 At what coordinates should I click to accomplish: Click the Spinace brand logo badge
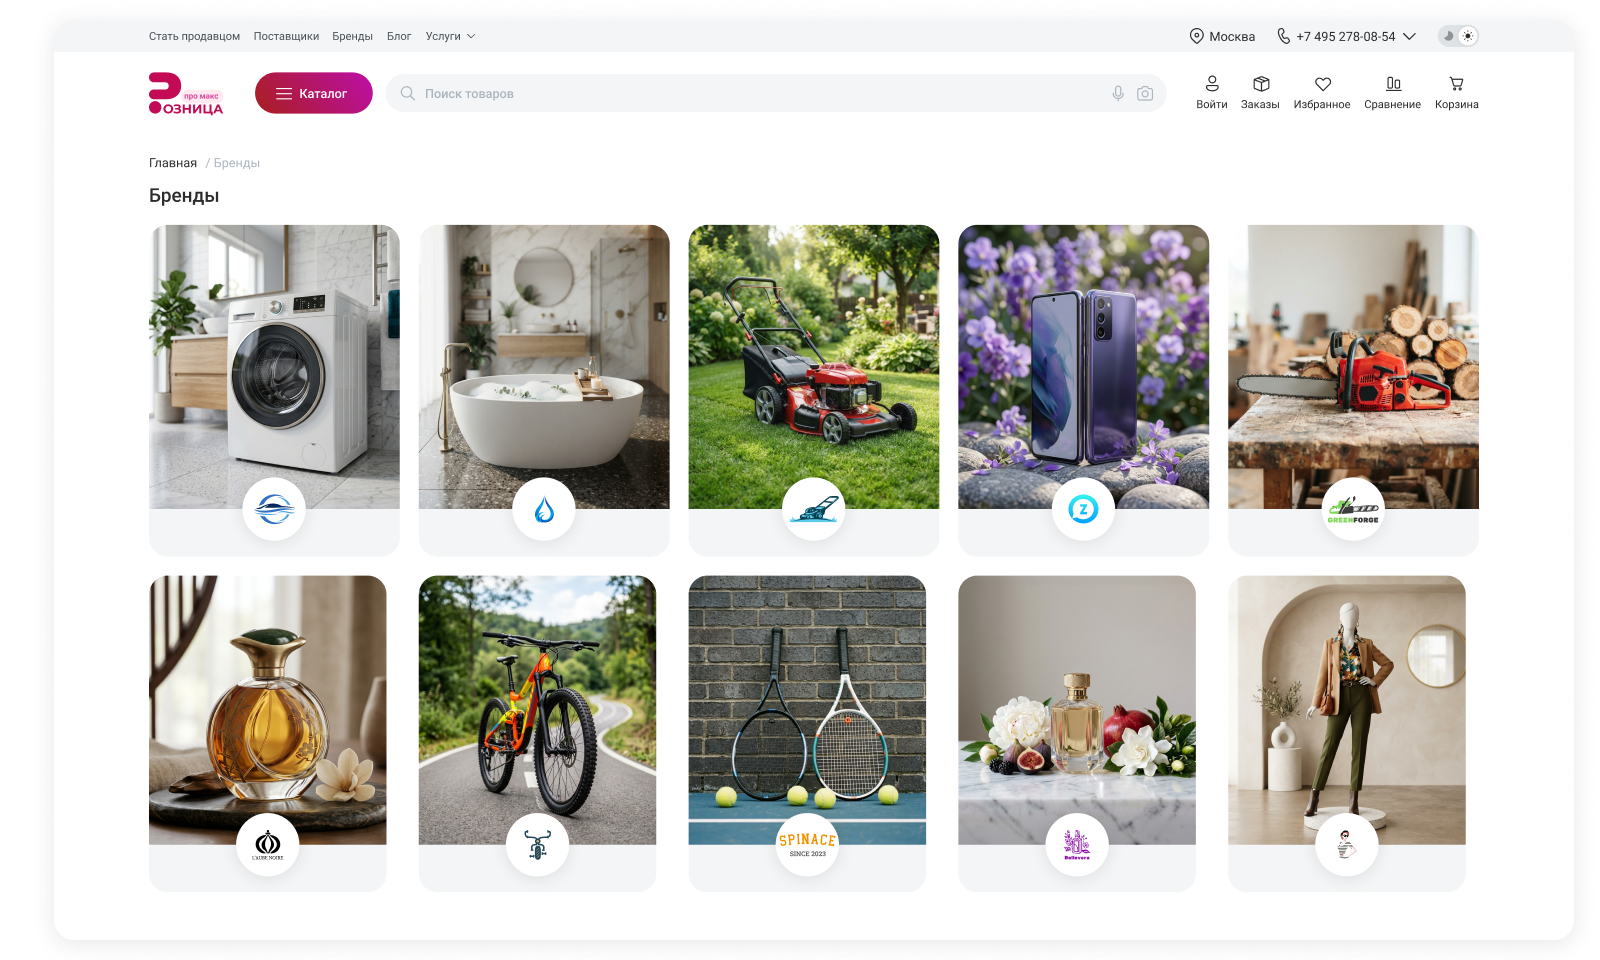tap(807, 845)
